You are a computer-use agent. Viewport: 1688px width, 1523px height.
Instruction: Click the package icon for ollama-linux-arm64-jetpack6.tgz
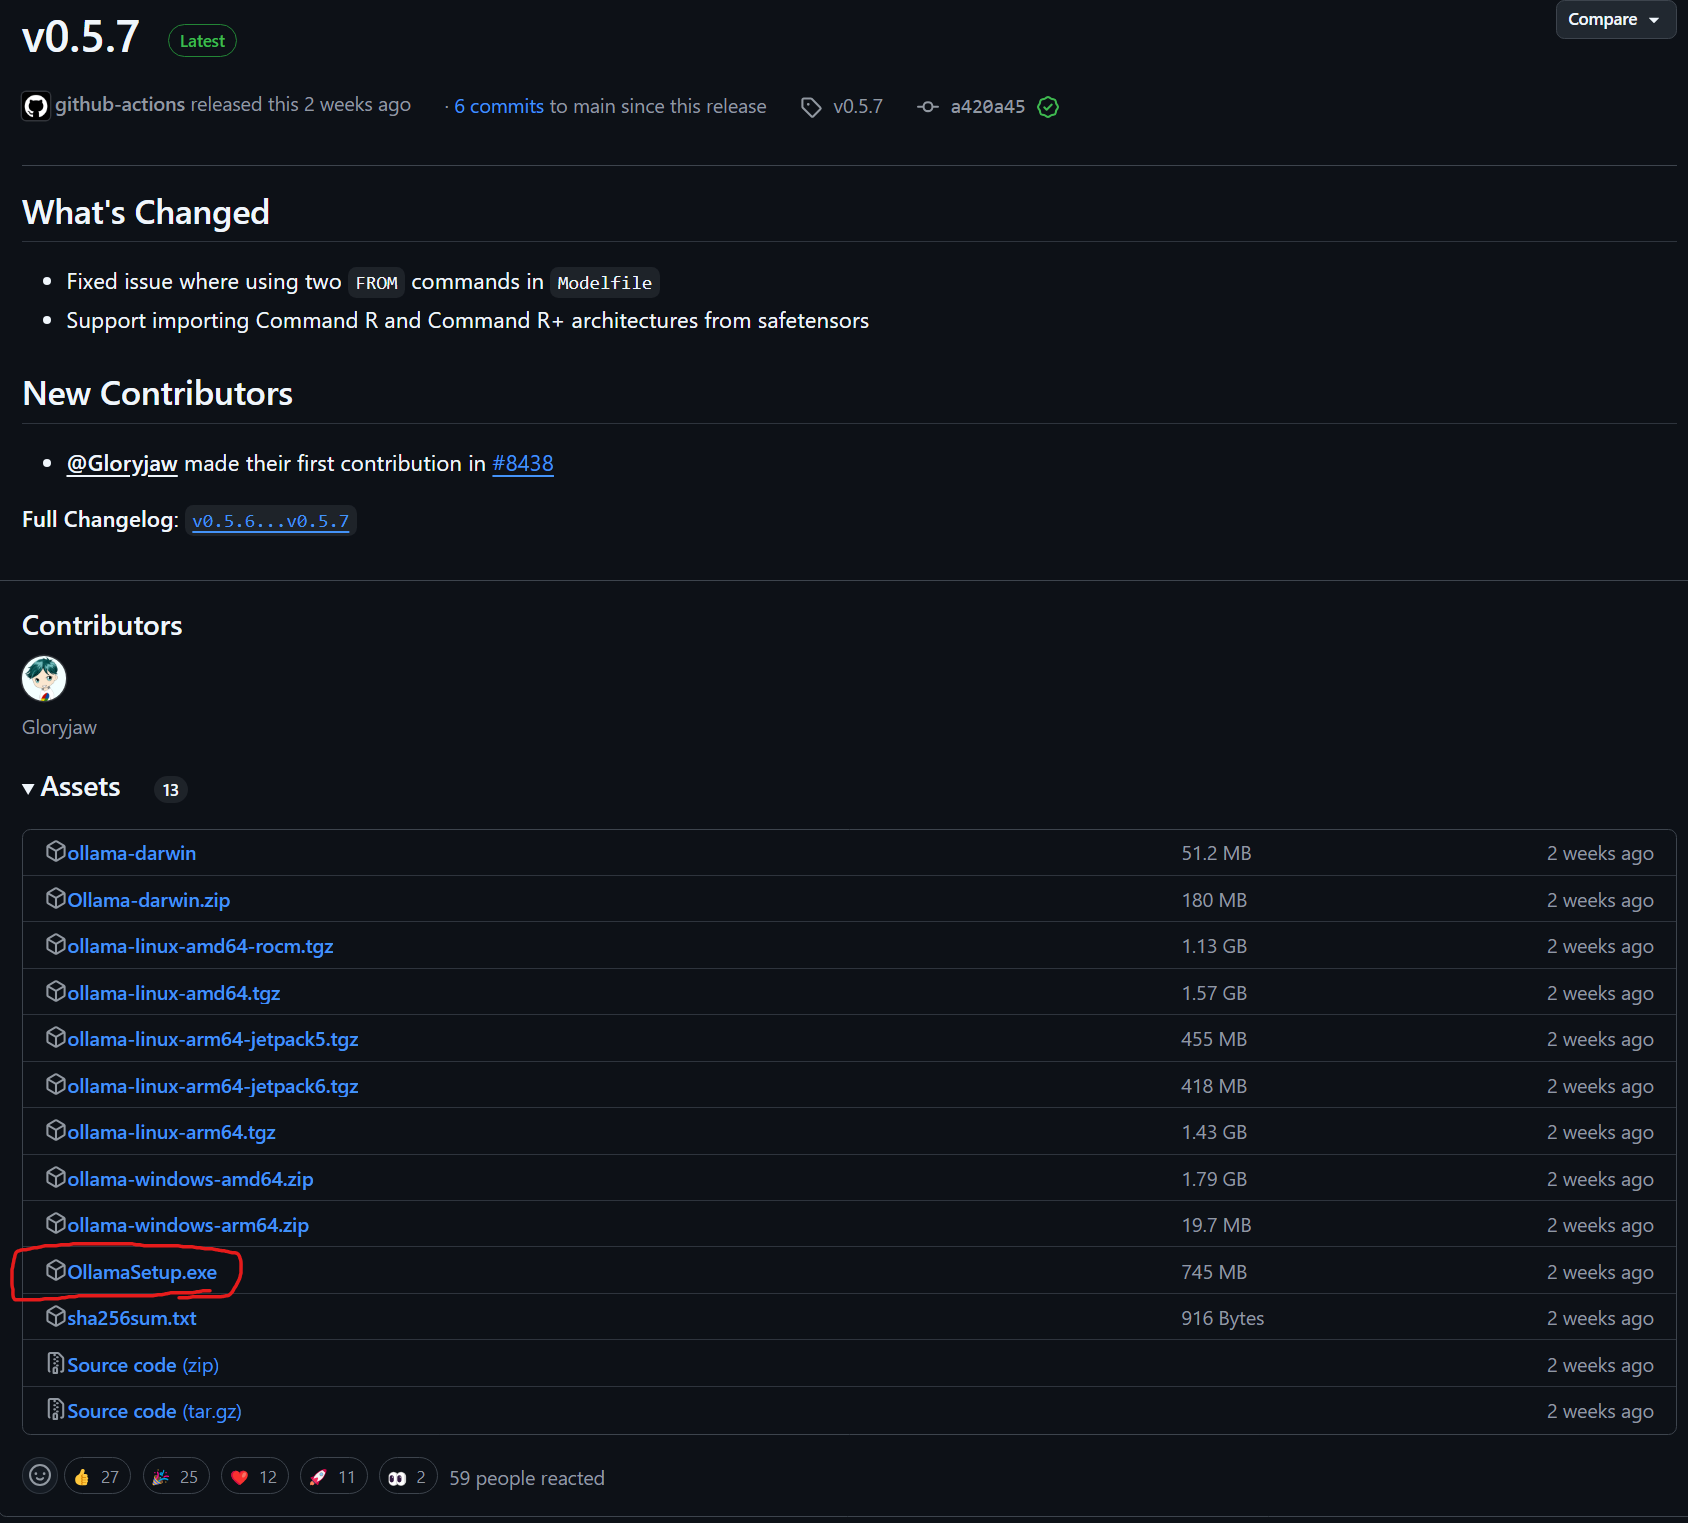pyautogui.click(x=56, y=1085)
